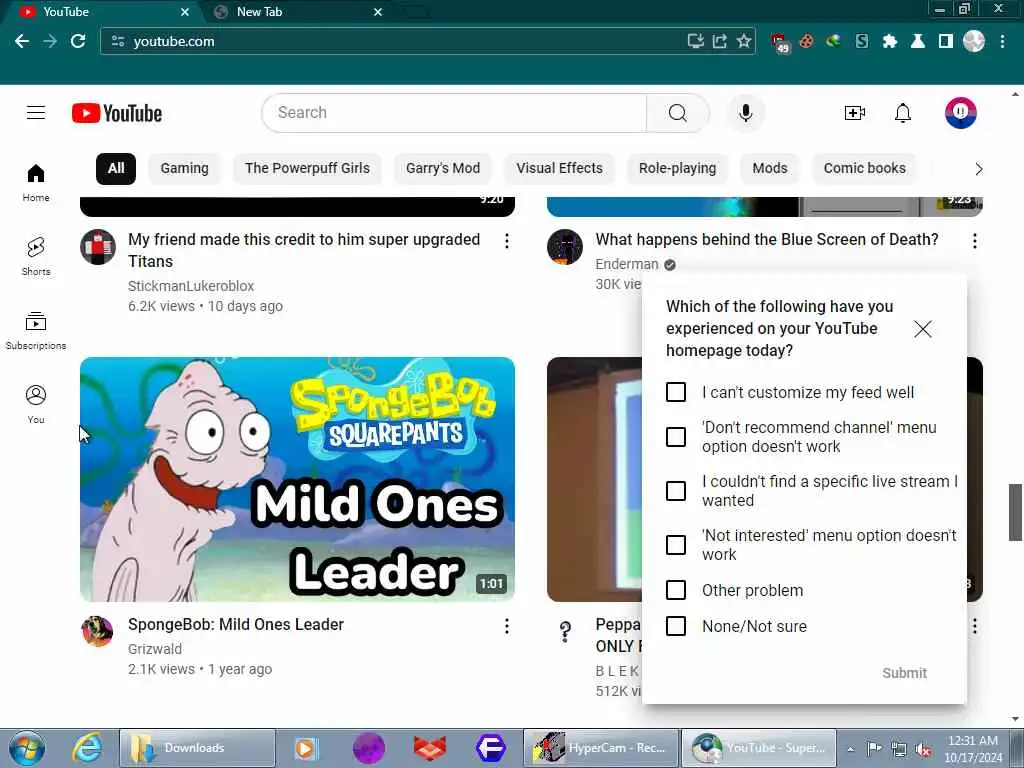1024x768 pixels.
Task: Show more category chips with right arrow
Action: tap(978, 169)
